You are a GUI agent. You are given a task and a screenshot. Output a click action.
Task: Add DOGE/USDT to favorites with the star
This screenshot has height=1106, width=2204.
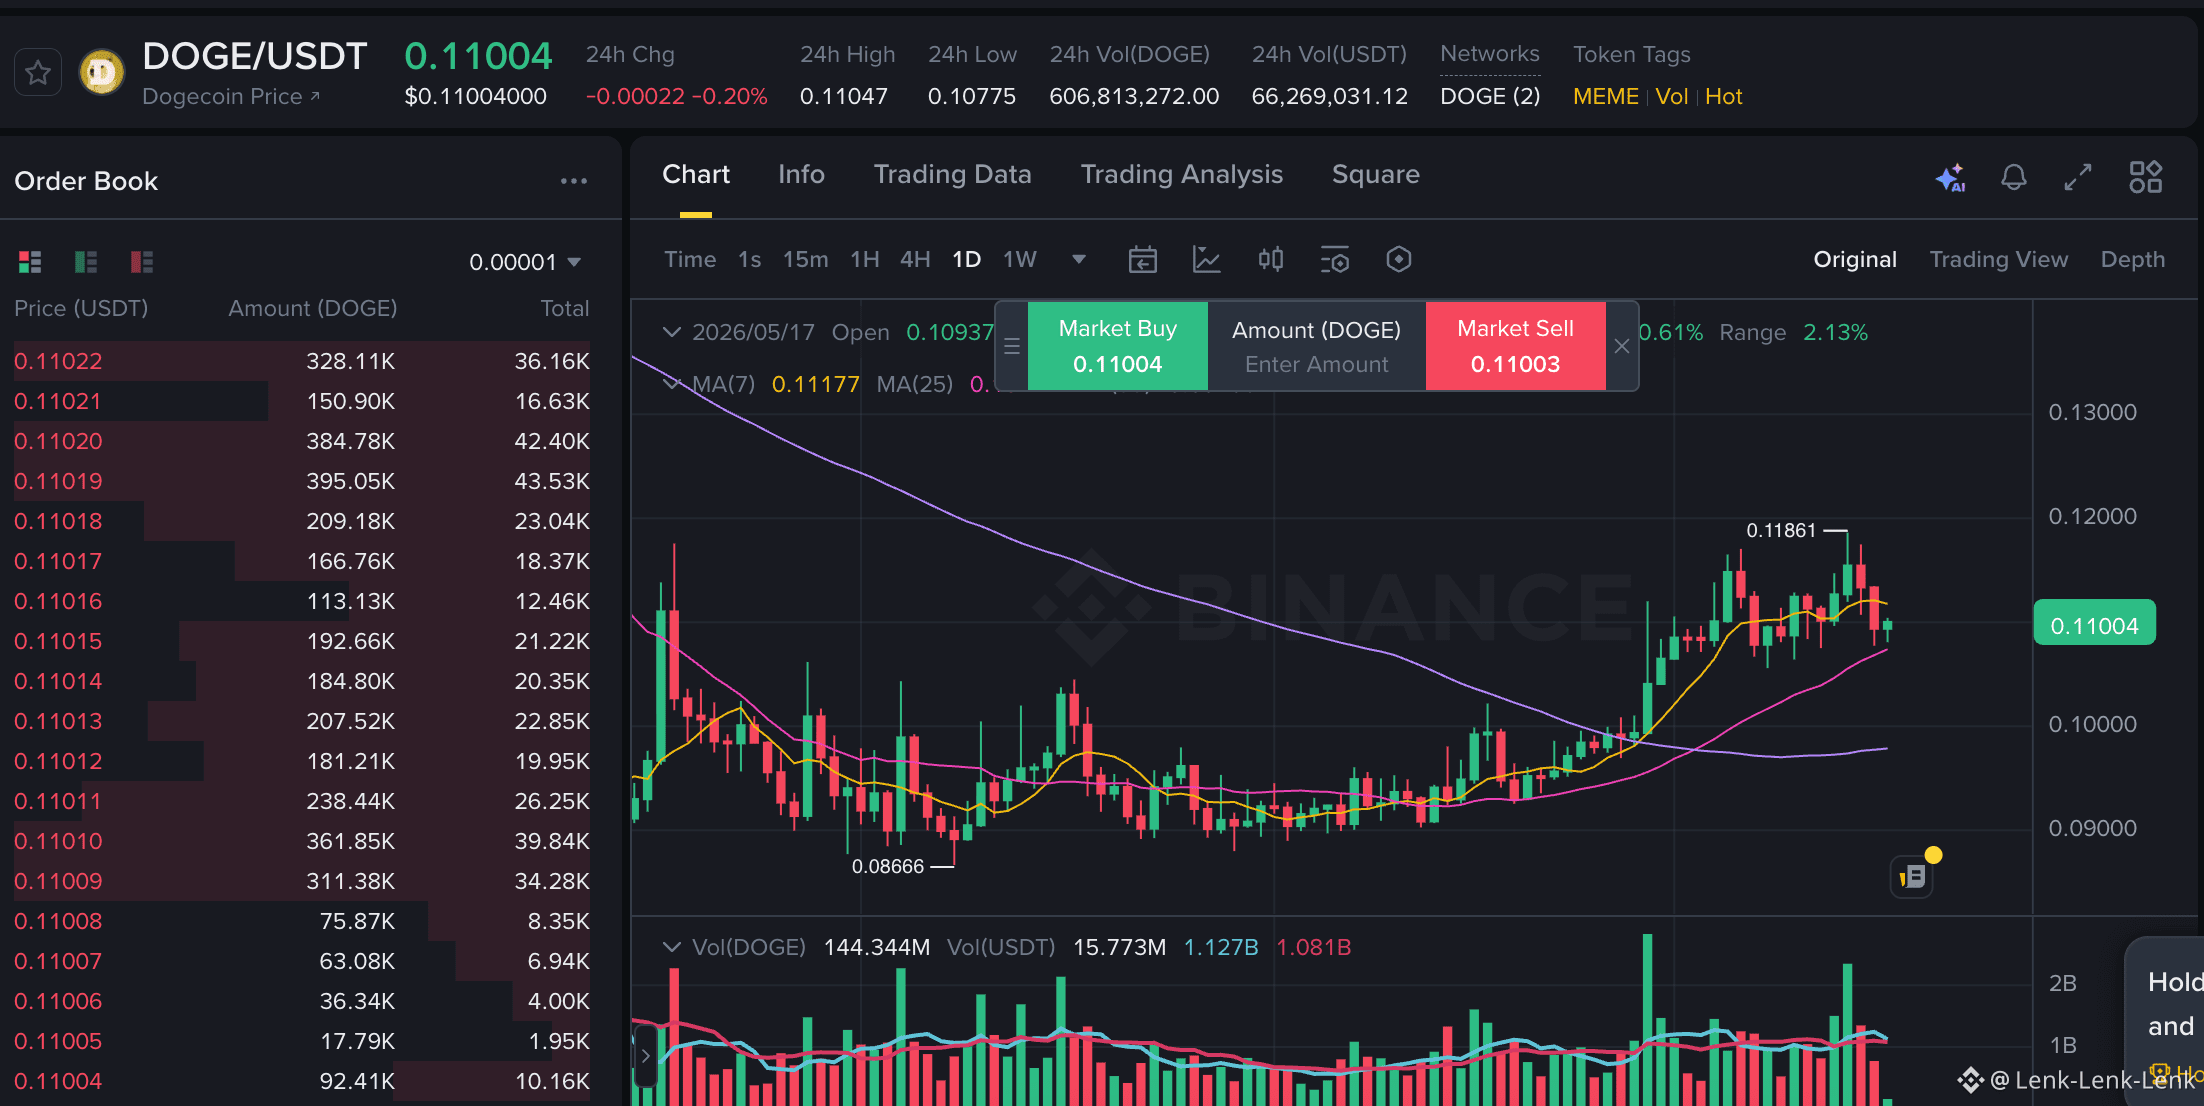pos(38,73)
